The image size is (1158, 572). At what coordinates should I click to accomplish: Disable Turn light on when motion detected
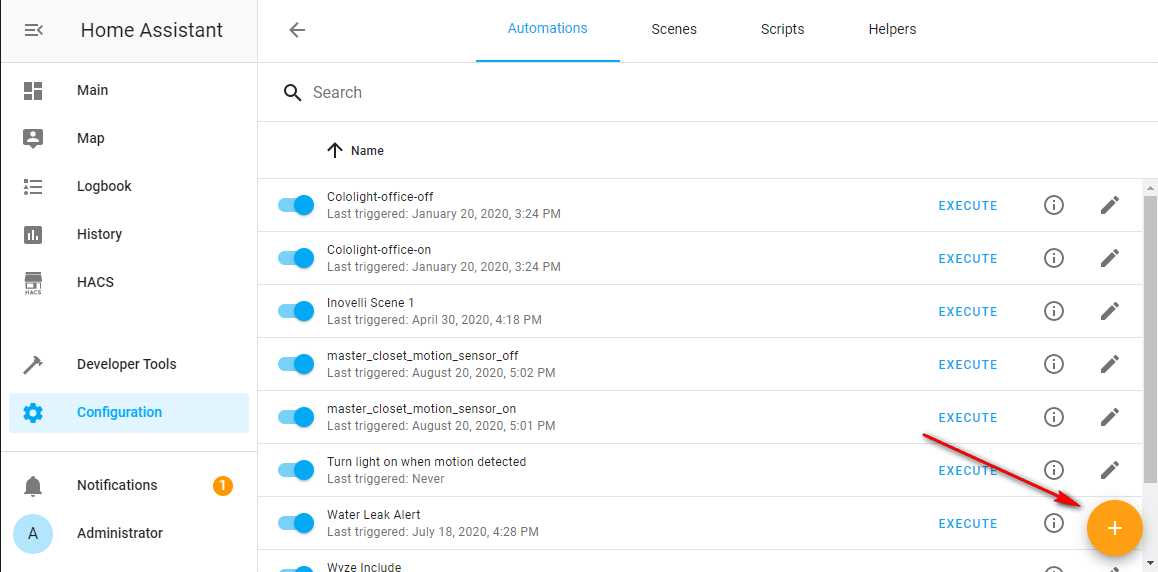296,470
